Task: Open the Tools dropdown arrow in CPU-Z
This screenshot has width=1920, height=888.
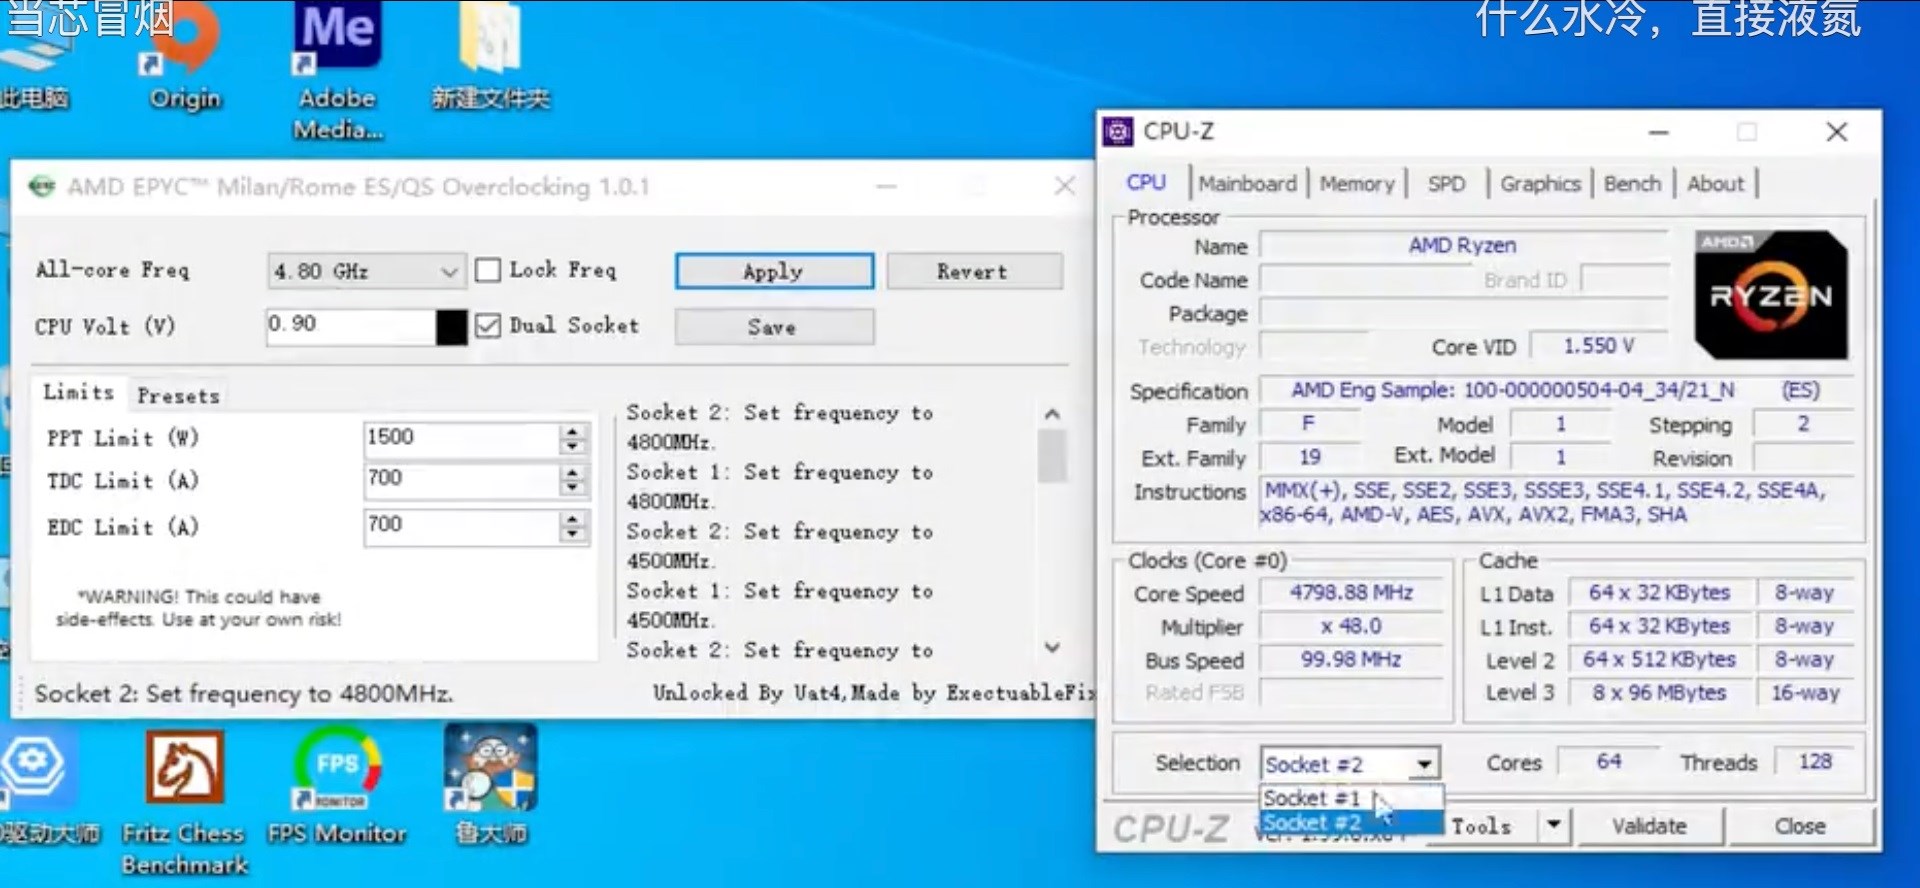Action: point(1553,826)
